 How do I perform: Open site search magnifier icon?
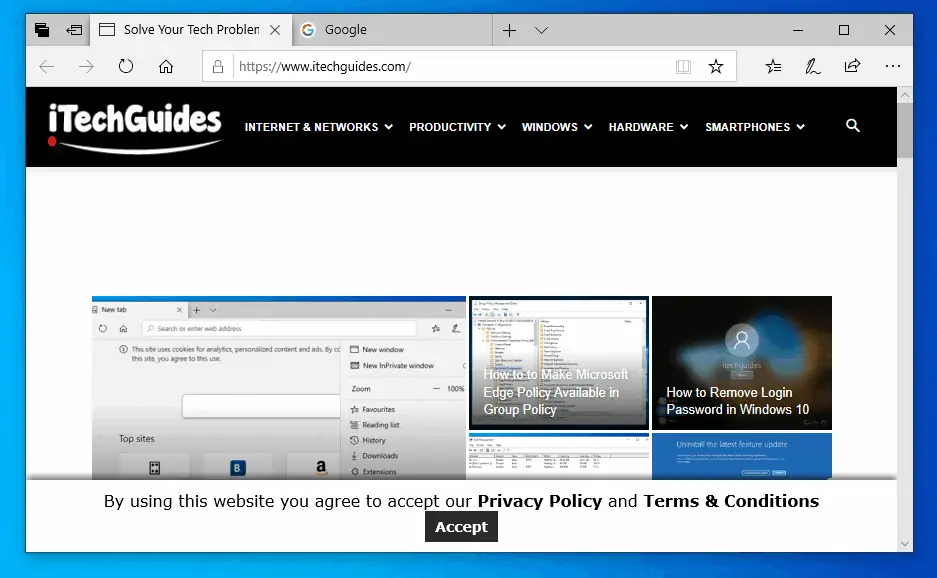coord(853,126)
